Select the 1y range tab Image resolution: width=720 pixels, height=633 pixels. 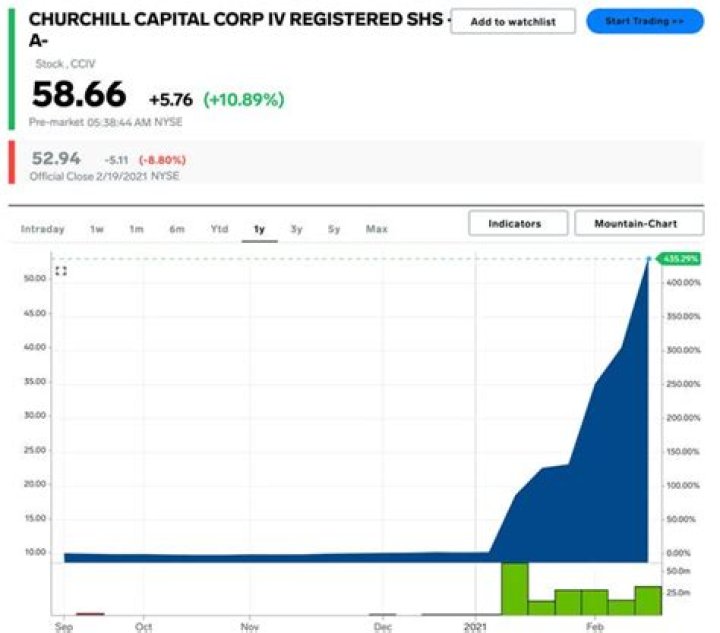pyautogui.click(x=259, y=229)
